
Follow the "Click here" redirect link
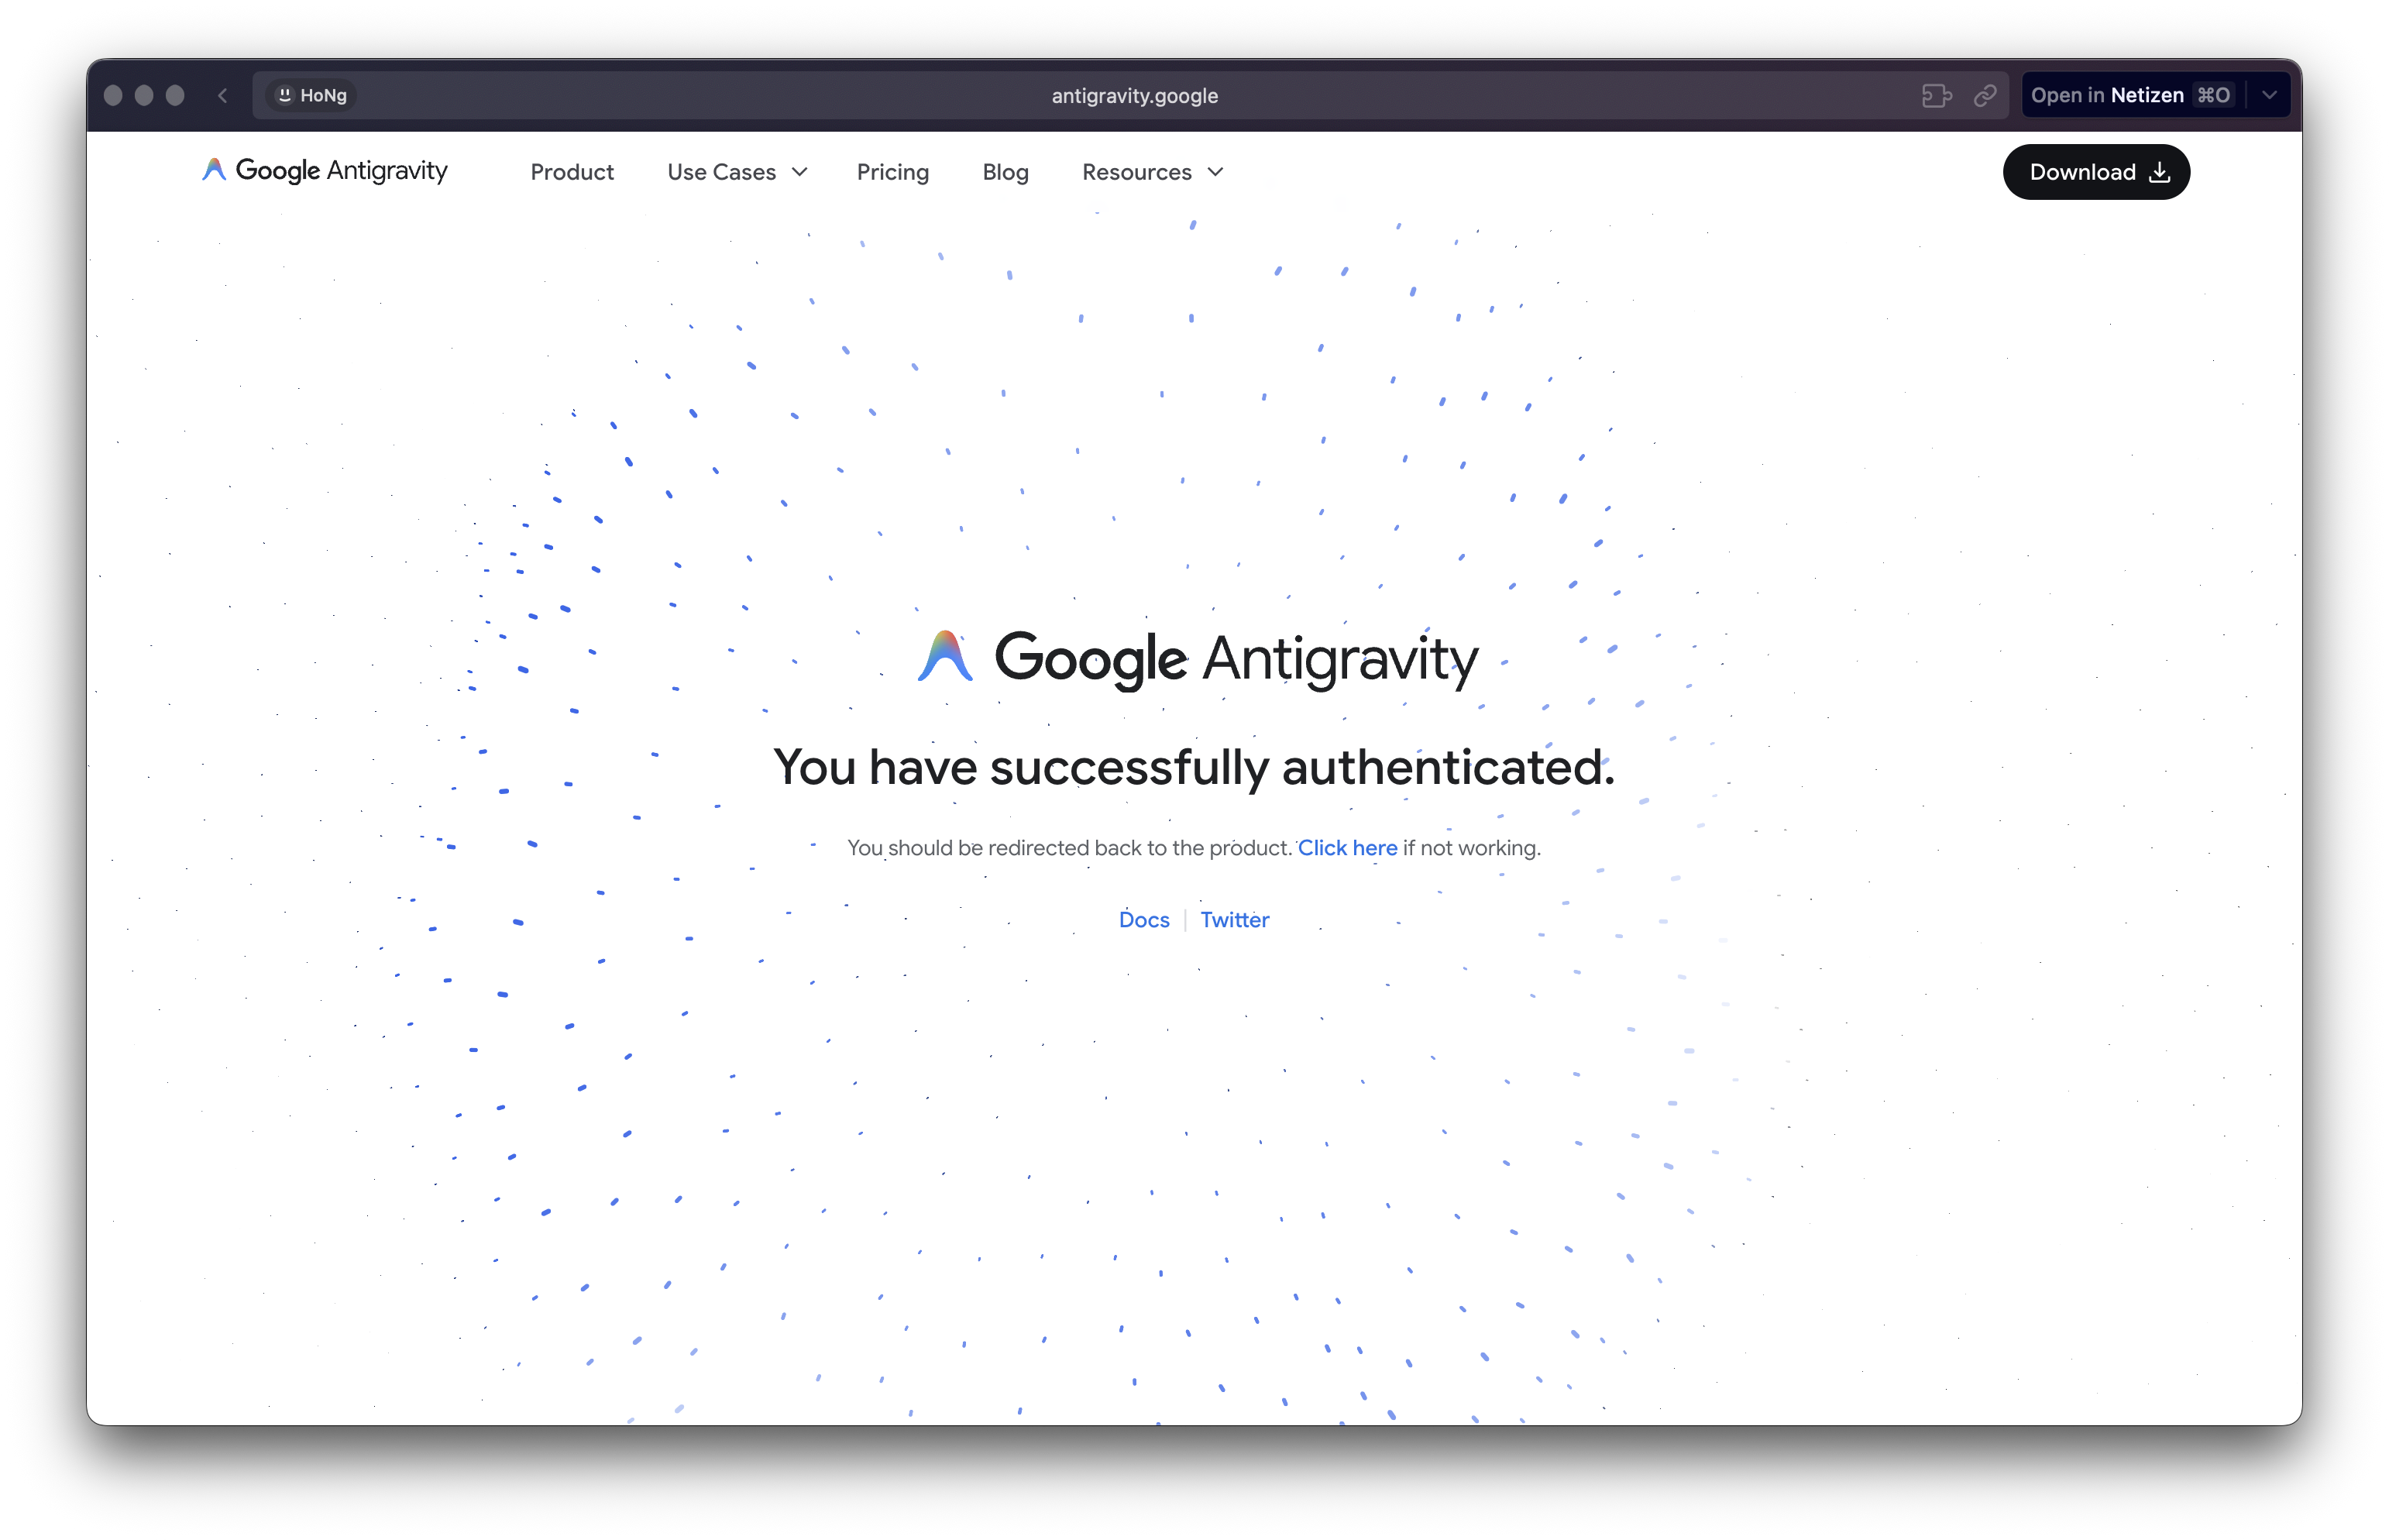point(1347,848)
